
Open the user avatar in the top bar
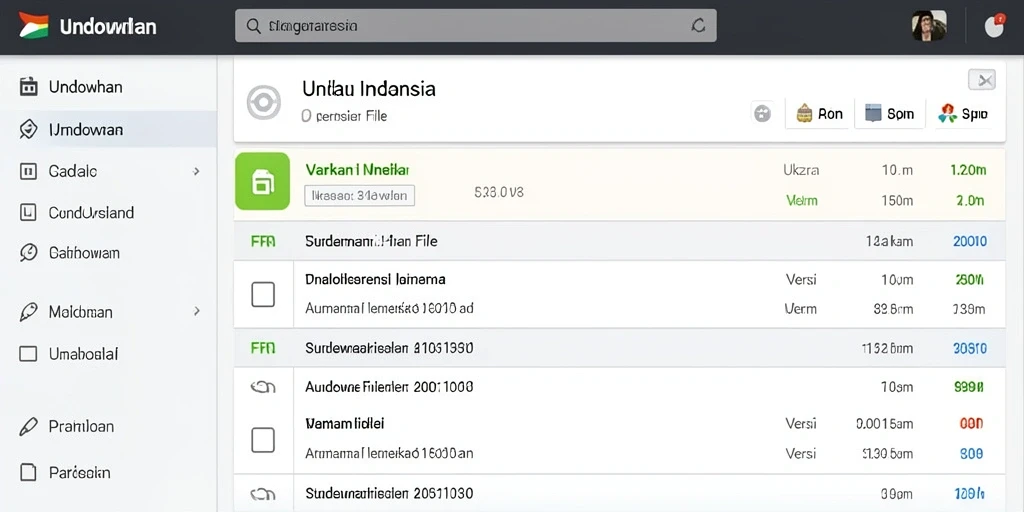929,26
